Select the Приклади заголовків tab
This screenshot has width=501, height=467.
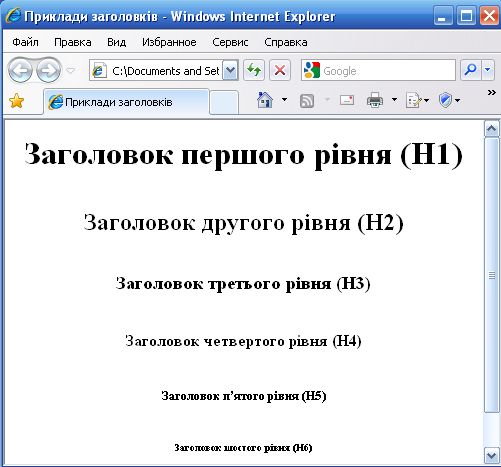(x=126, y=102)
